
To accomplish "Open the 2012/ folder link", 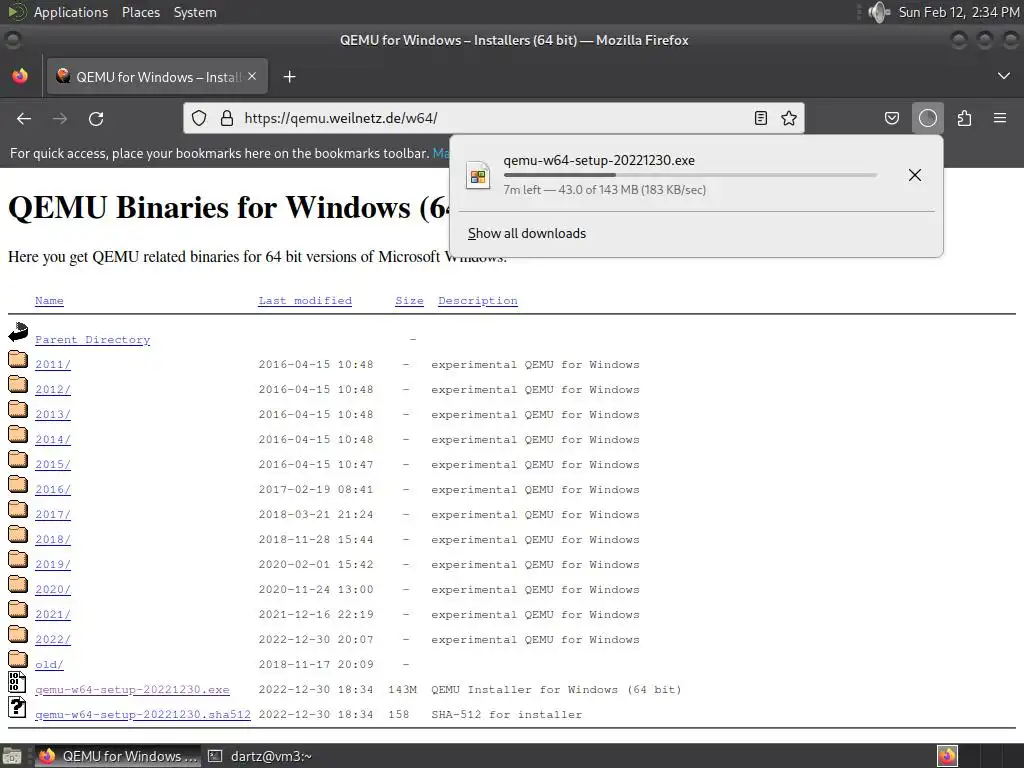I will click(x=53, y=389).
